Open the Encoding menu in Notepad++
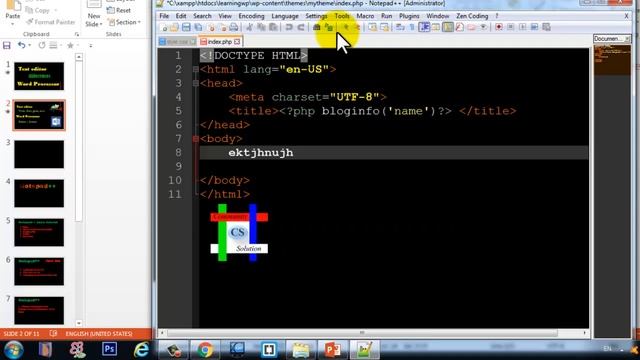The image size is (640, 360). click(251, 16)
